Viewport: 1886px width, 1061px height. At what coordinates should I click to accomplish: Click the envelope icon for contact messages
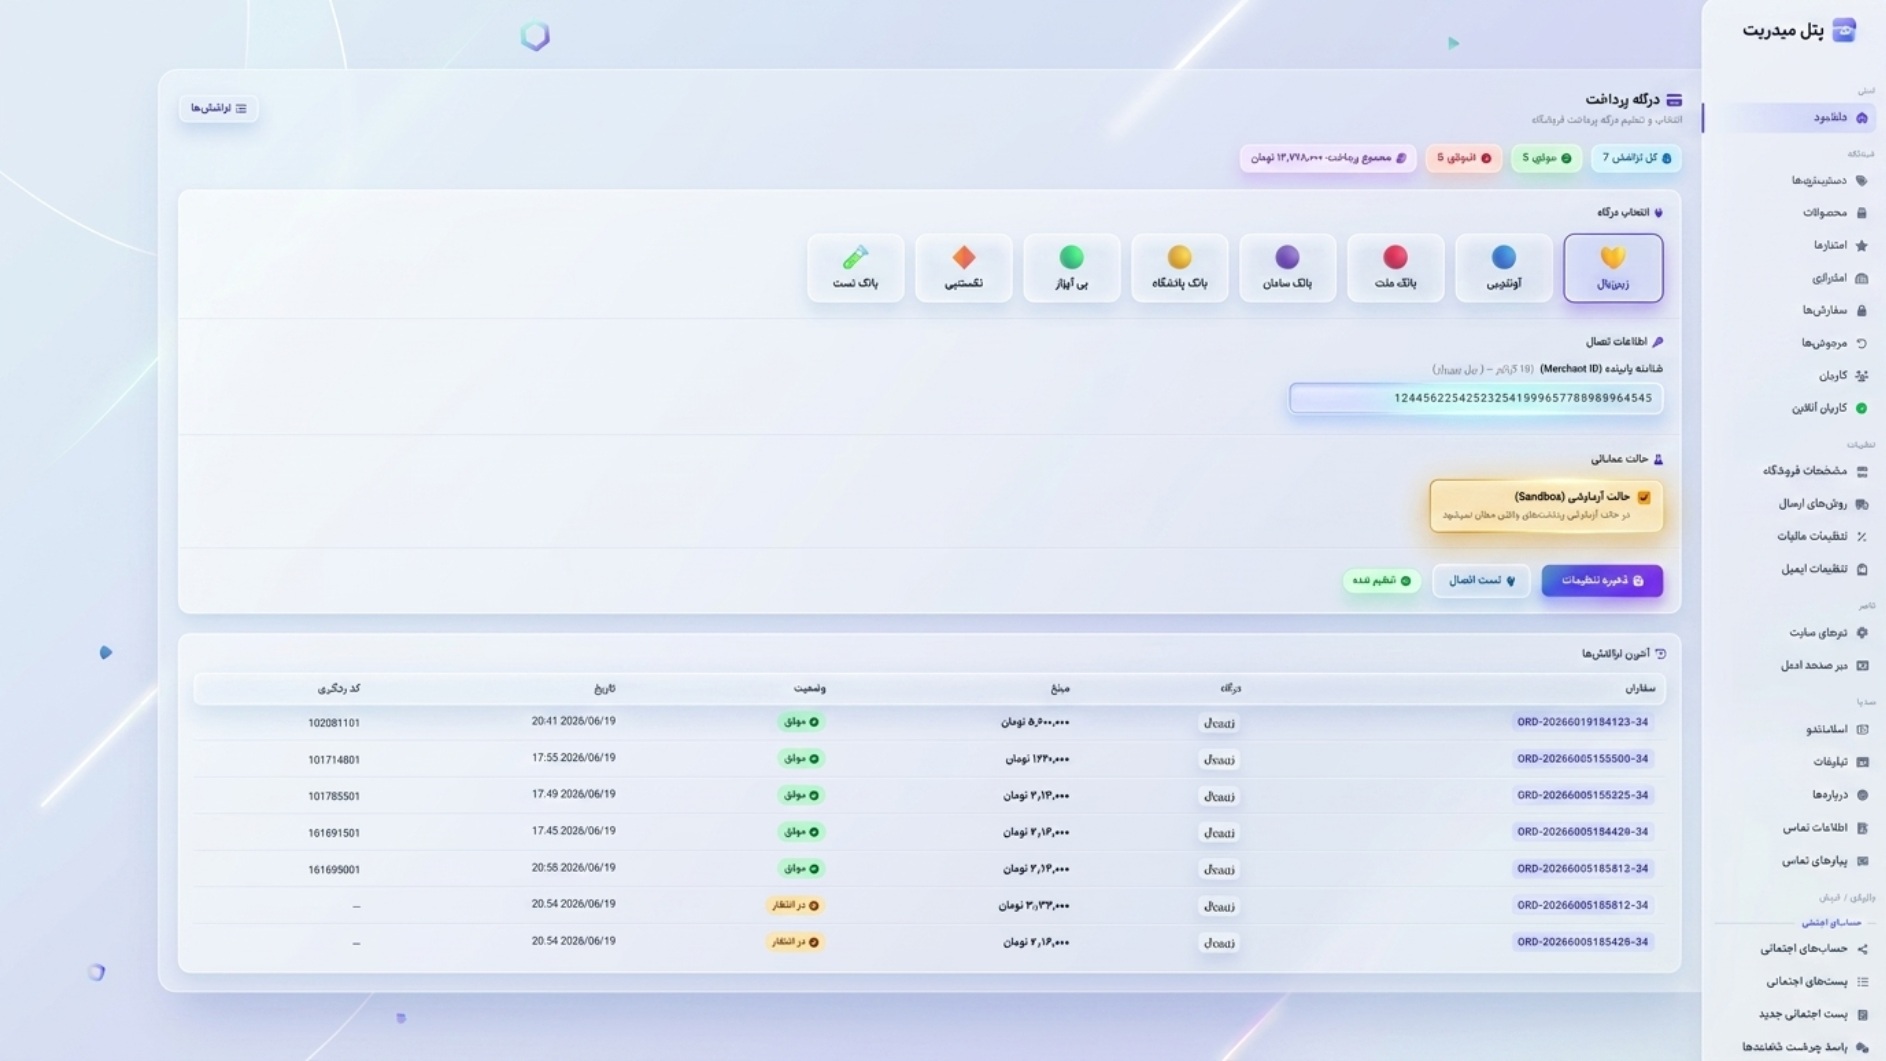coord(1861,861)
